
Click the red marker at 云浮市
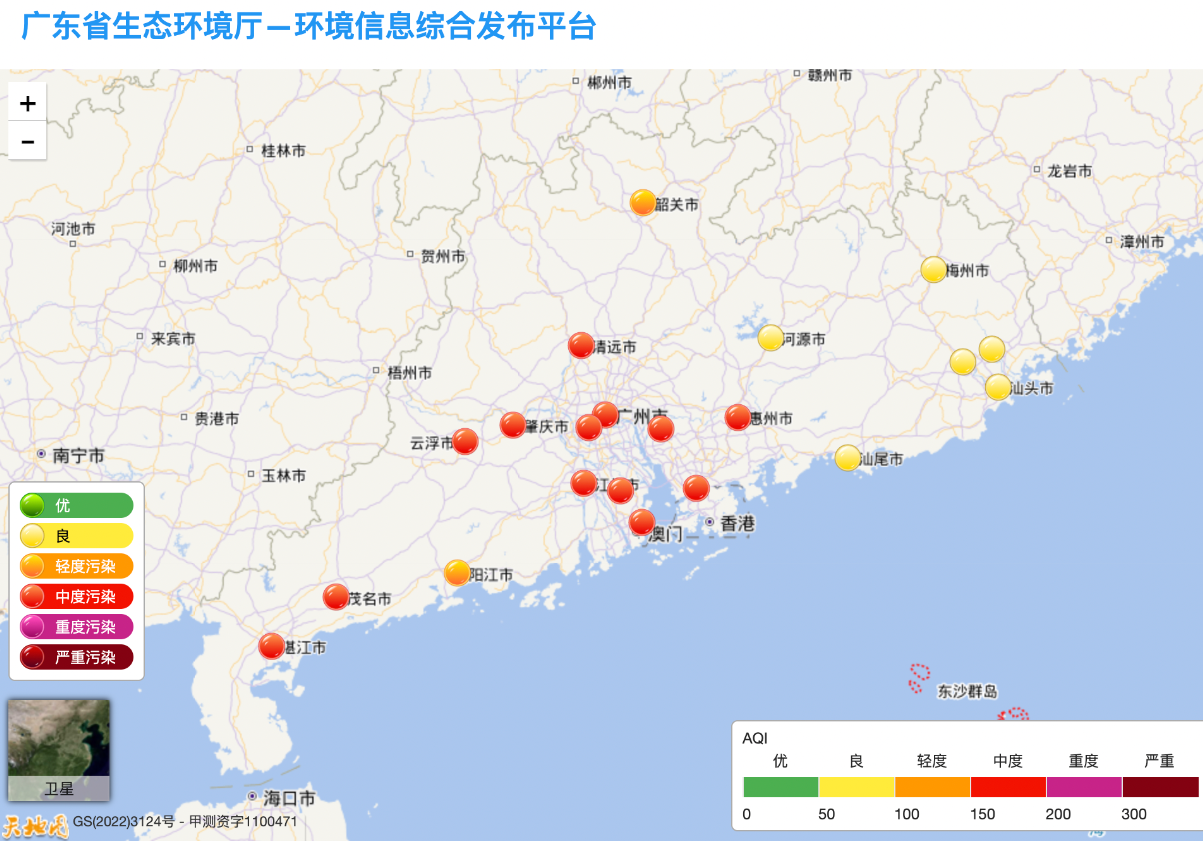pyautogui.click(x=465, y=441)
